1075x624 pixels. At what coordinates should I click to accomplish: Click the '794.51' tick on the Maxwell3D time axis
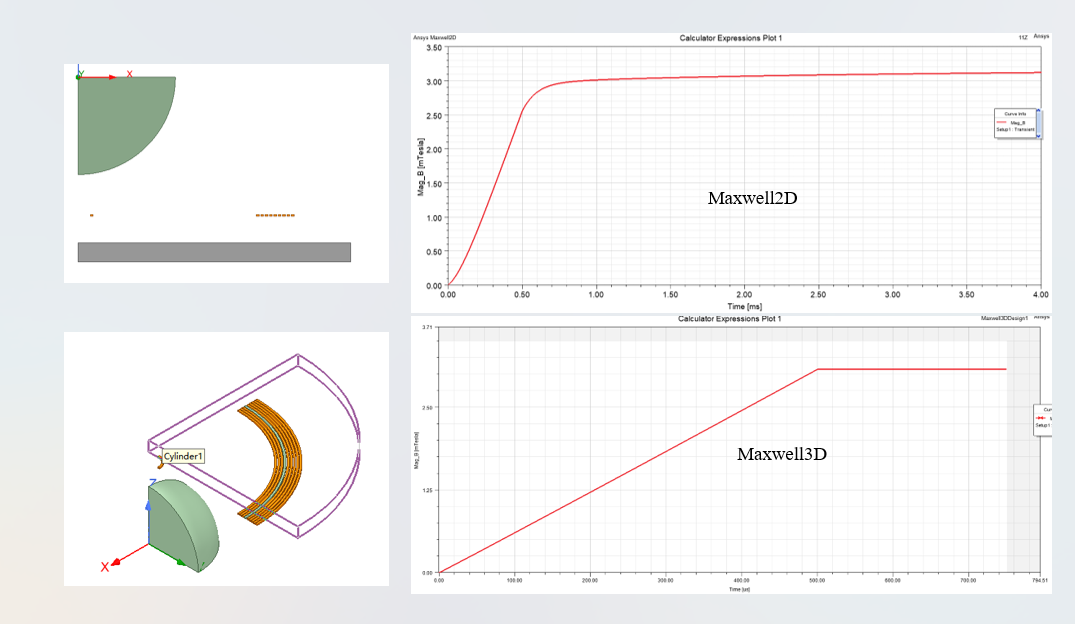(1040, 580)
